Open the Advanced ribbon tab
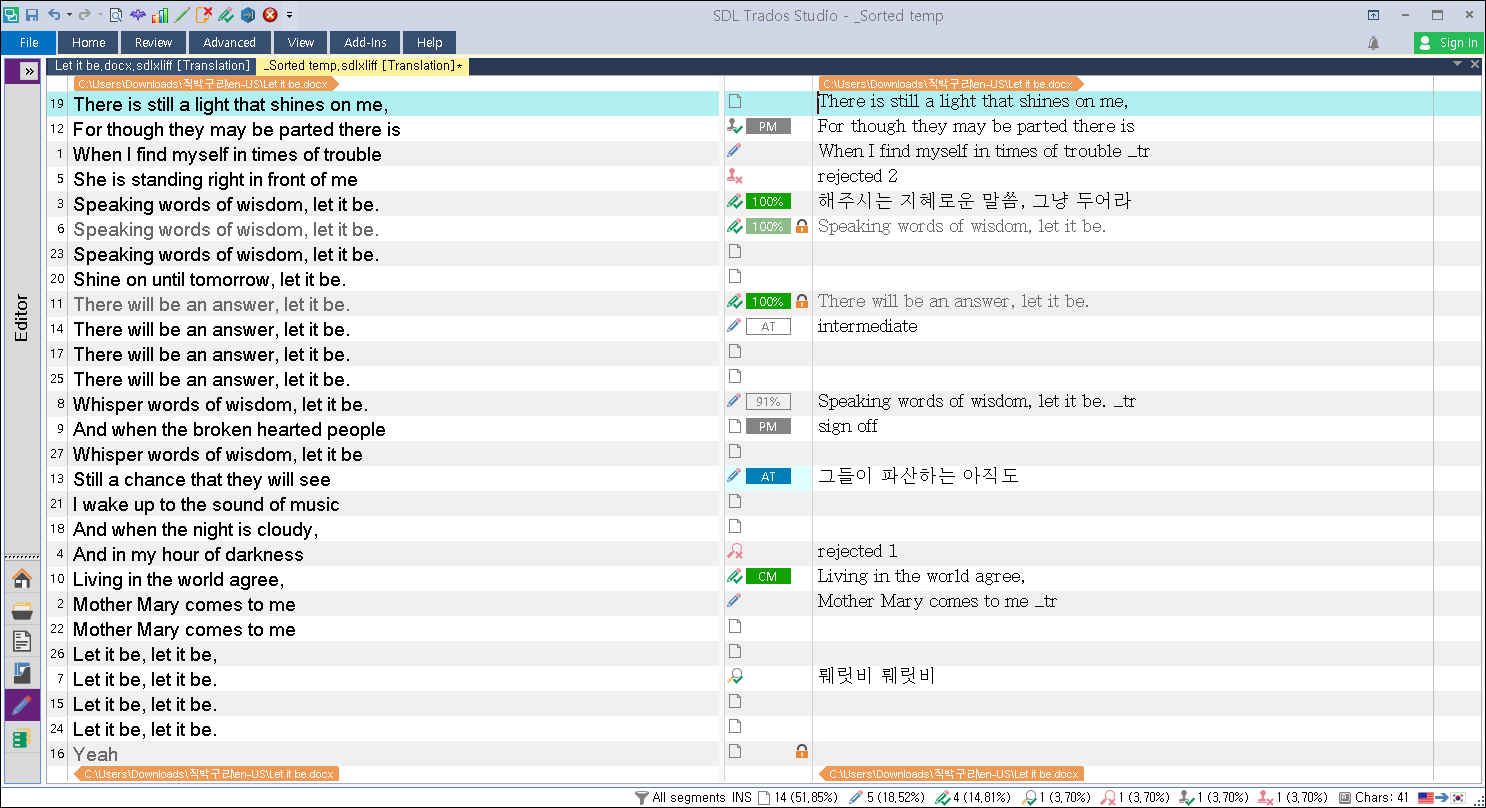The height and width of the screenshot is (808, 1486). click(230, 42)
